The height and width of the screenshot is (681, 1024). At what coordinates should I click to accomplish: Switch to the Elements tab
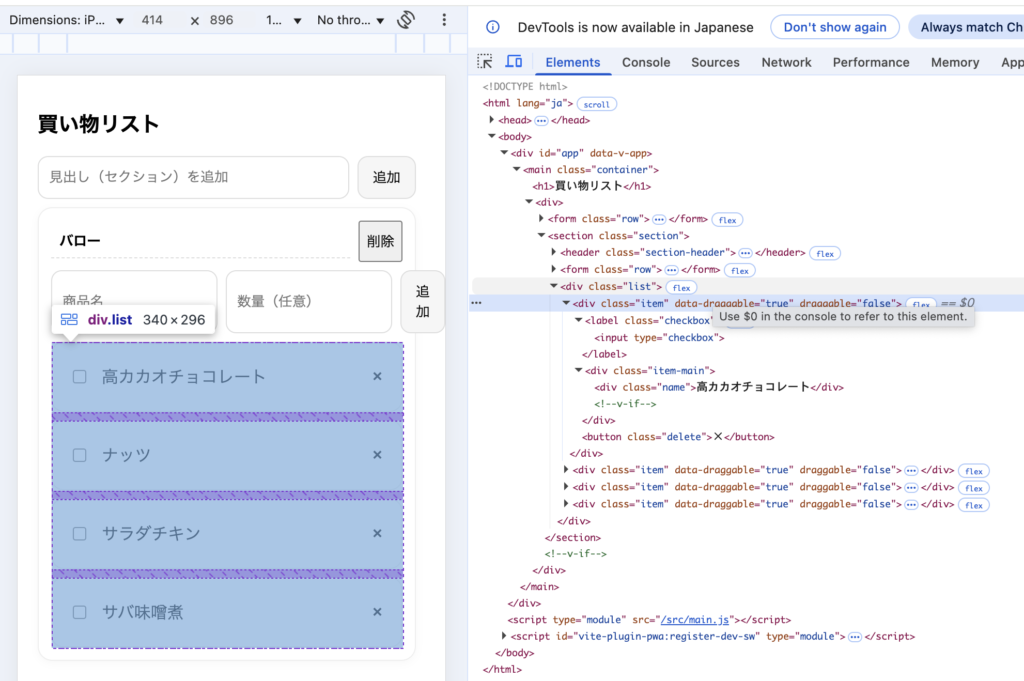pyautogui.click(x=573, y=62)
